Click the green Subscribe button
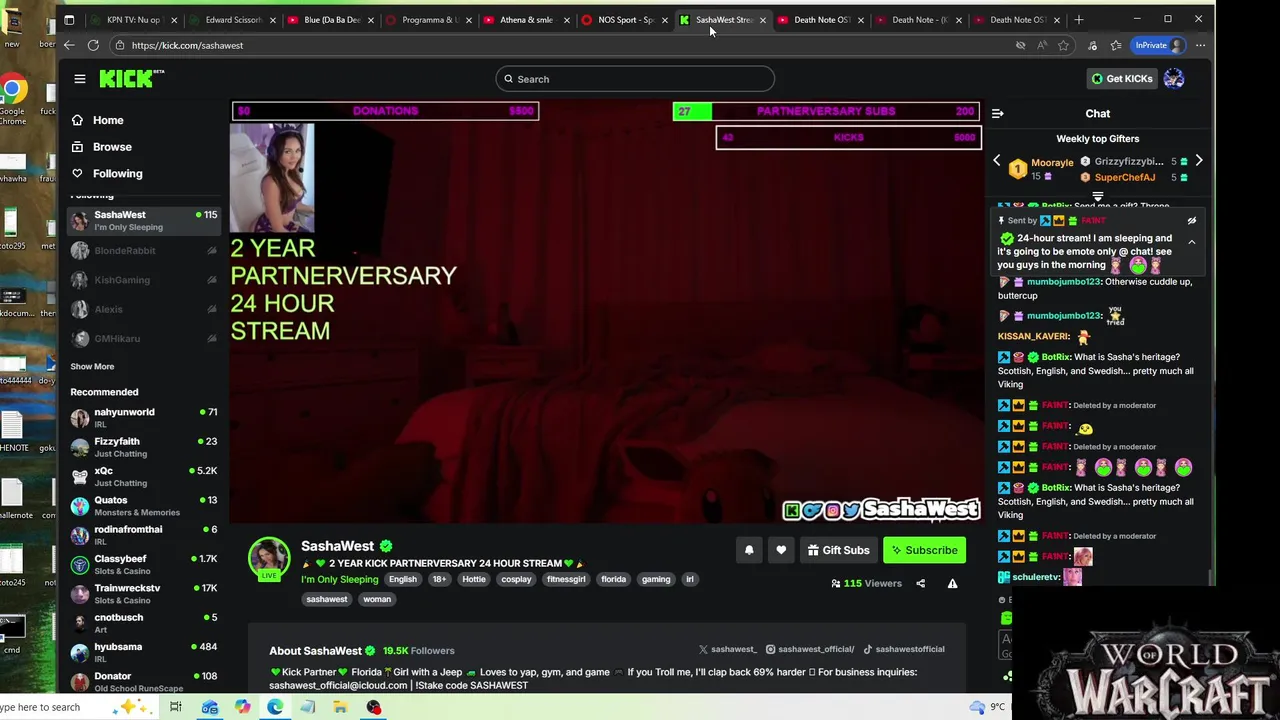The height and width of the screenshot is (720, 1280). click(x=925, y=550)
